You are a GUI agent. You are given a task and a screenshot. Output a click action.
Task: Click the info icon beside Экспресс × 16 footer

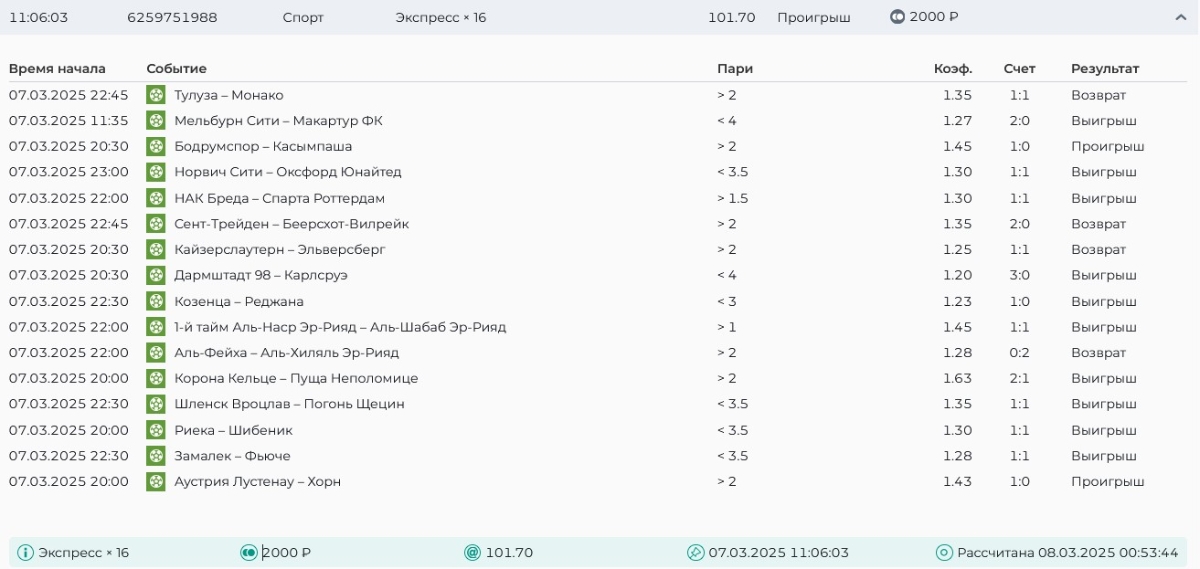(26, 552)
